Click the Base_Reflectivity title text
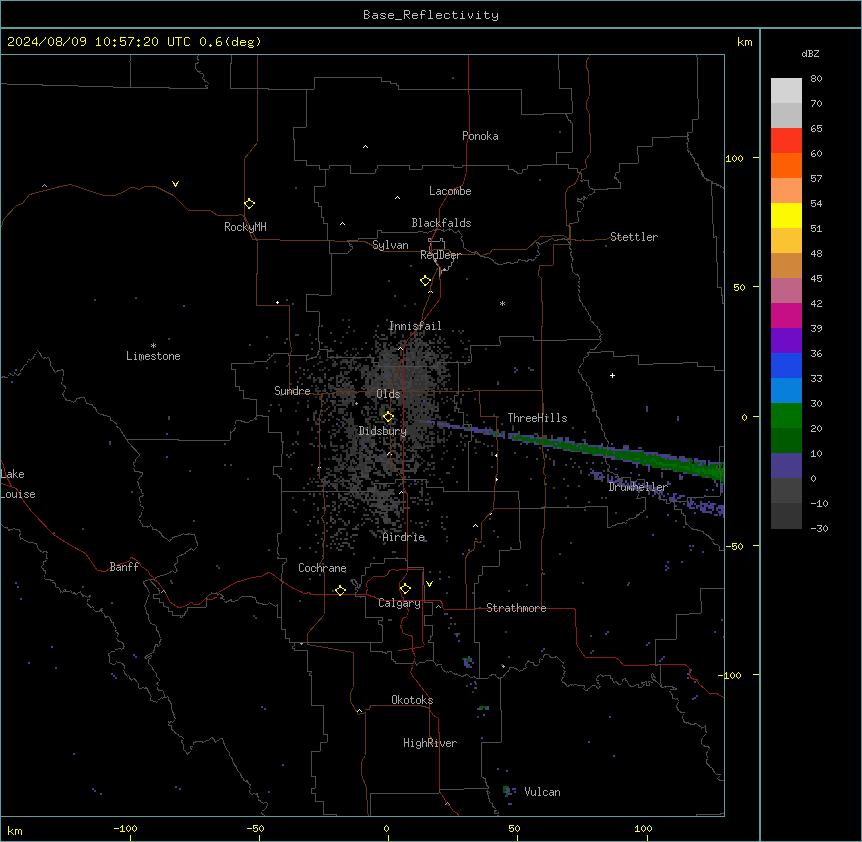Image resolution: width=862 pixels, height=842 pixels. 431,15
